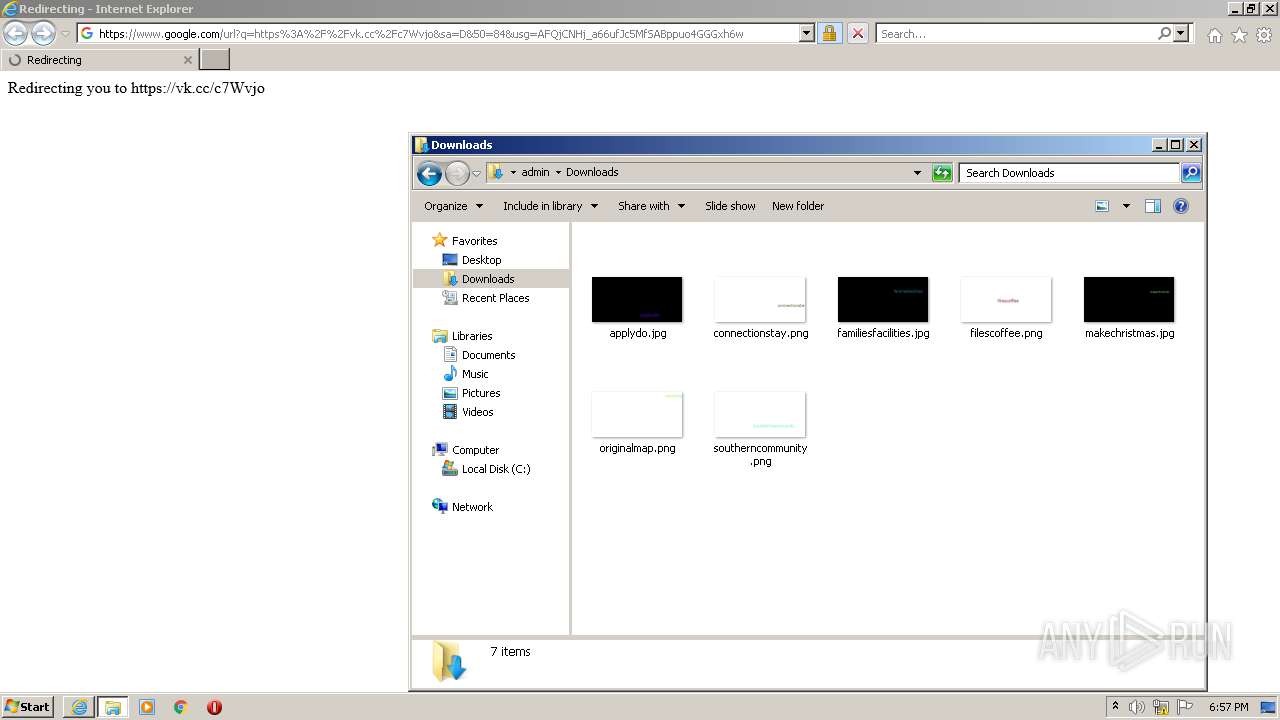Open Documents library
1280x720 pixels.
[x=488, y=355]
